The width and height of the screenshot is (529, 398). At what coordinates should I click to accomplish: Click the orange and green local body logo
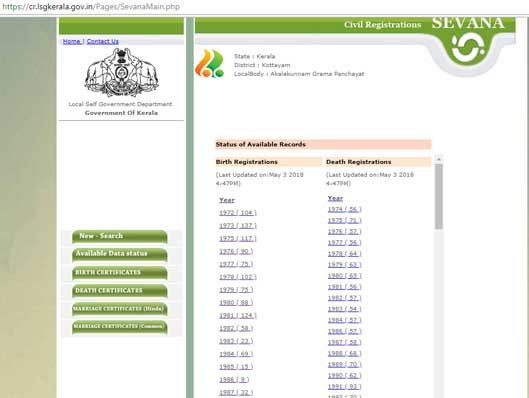click(x=210, y=63)
